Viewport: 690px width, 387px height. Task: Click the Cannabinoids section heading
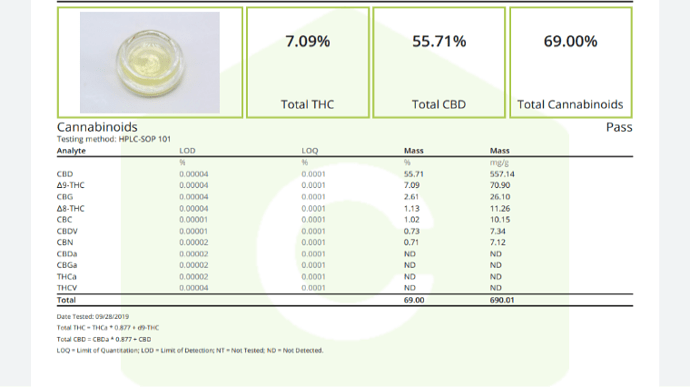(x=97, y=127)
